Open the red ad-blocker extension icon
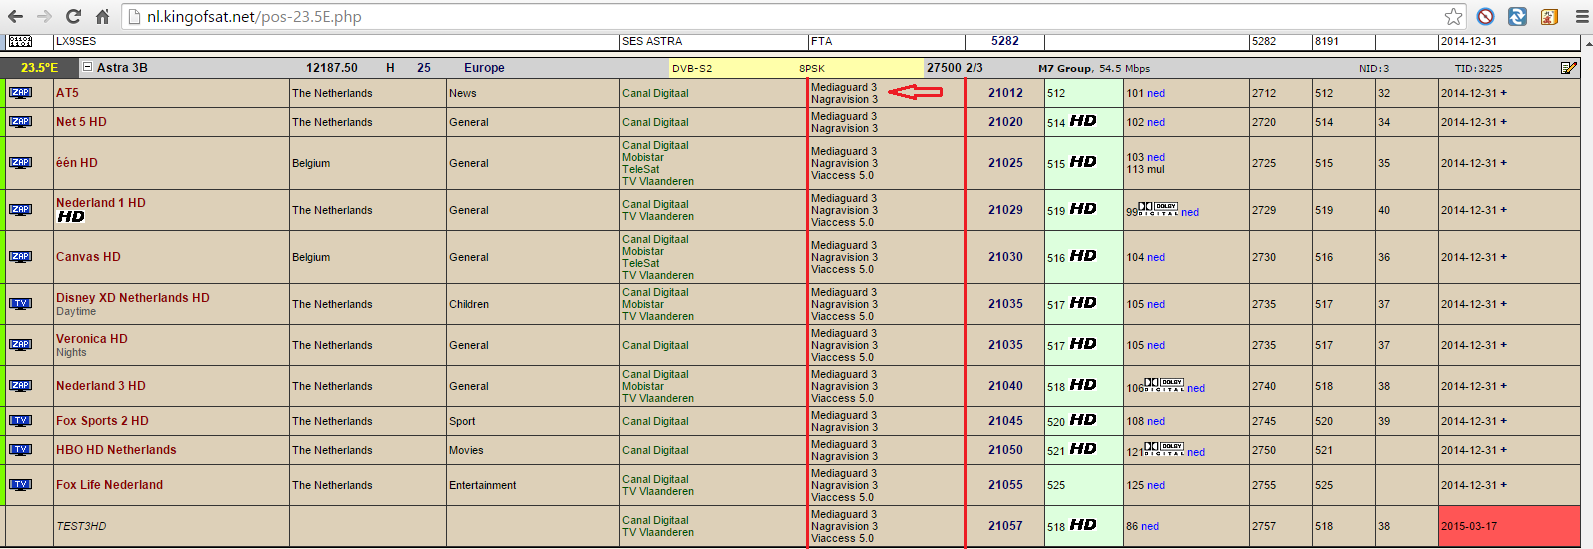This screenshot has width=1593, height=549. [1485, 16]
